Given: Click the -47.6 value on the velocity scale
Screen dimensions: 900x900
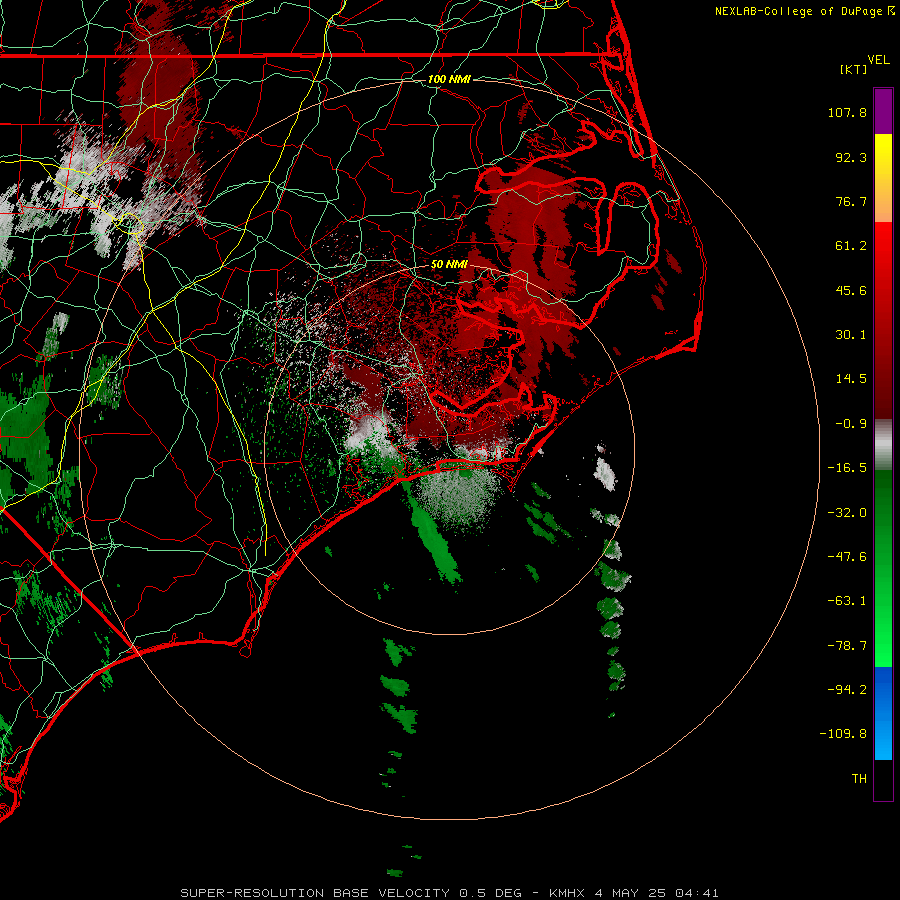Looking at the screenshot, I should tap(847, 557).
